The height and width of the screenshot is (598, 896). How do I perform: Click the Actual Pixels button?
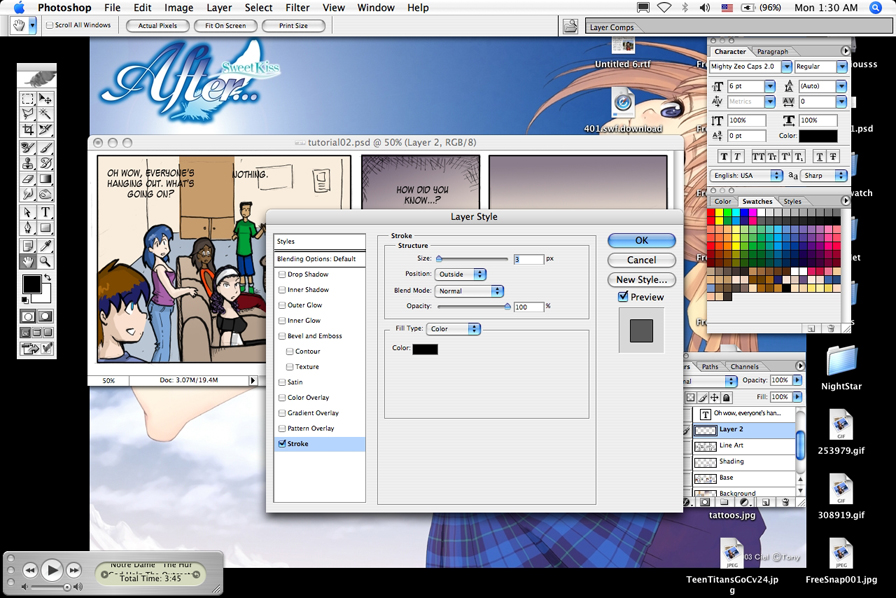point(157,26)
